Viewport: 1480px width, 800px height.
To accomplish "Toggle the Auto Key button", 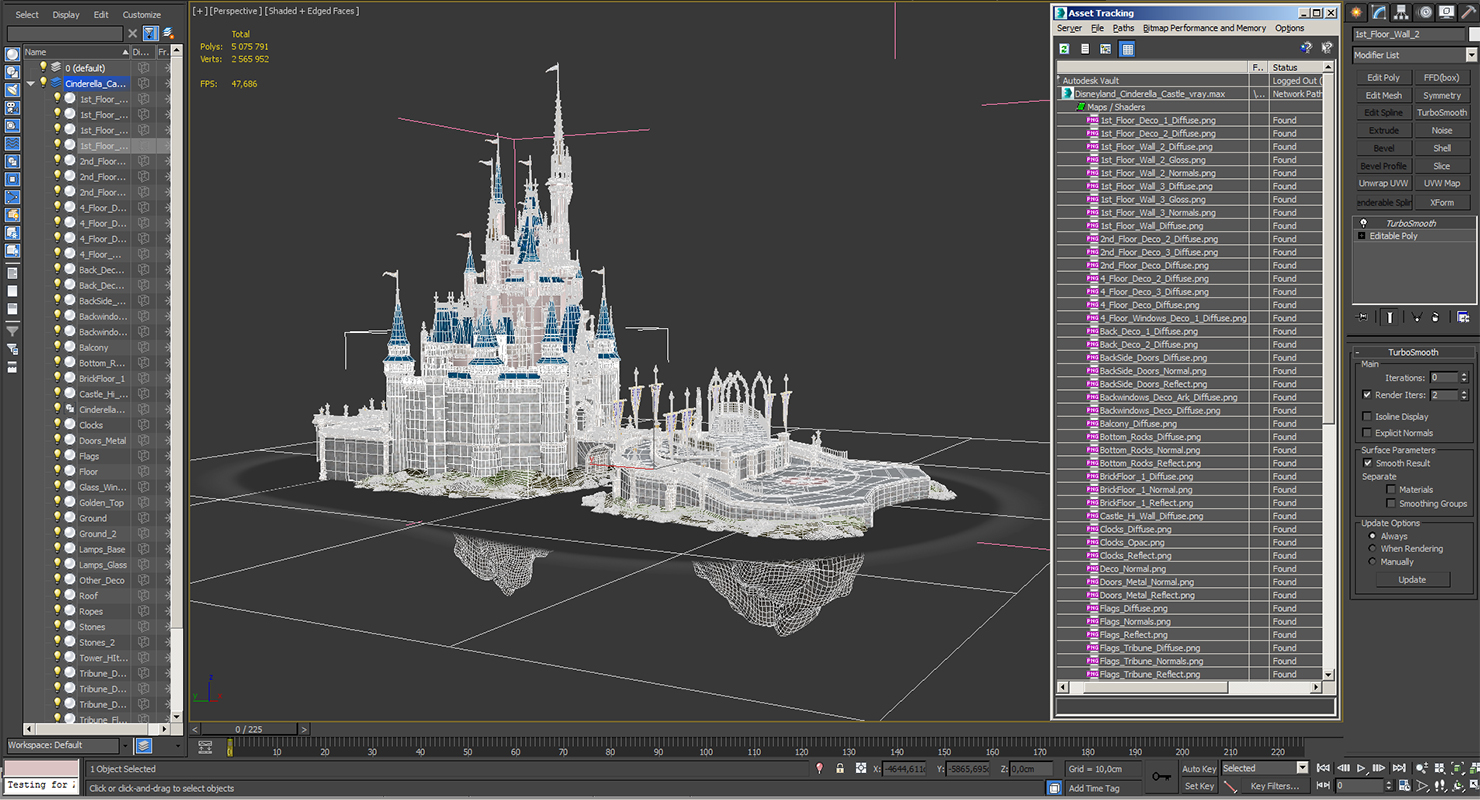I will [1198, 769].
